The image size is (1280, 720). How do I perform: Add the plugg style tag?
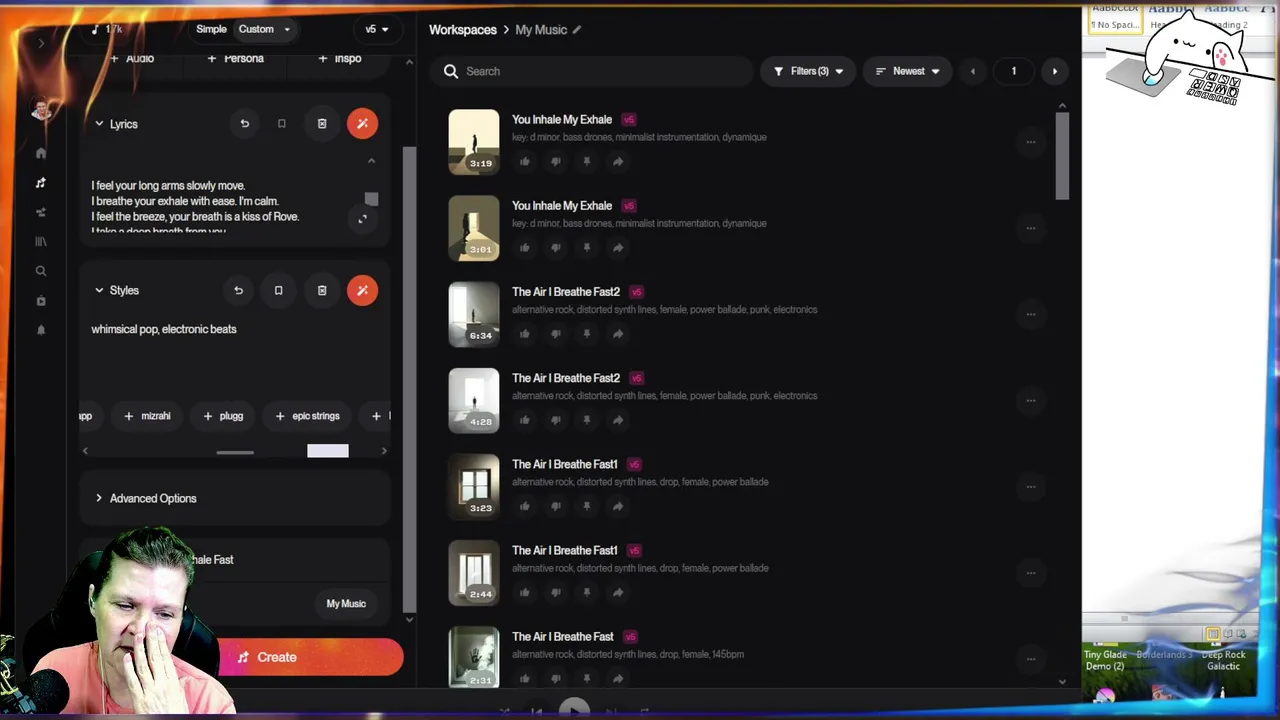pyautogui.click(x=223, y=416)
